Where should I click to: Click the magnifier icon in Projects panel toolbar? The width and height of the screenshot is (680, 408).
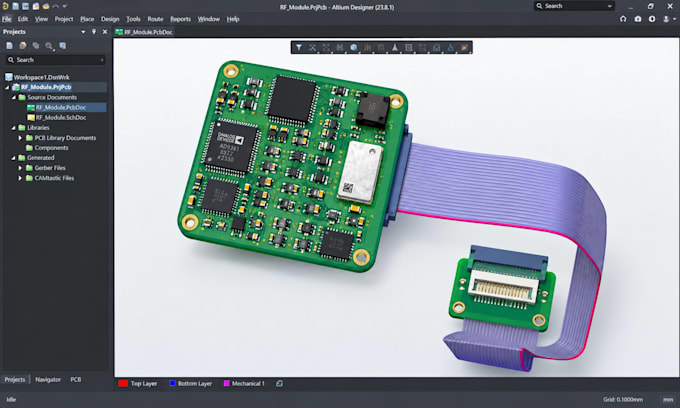coord(49,46)
